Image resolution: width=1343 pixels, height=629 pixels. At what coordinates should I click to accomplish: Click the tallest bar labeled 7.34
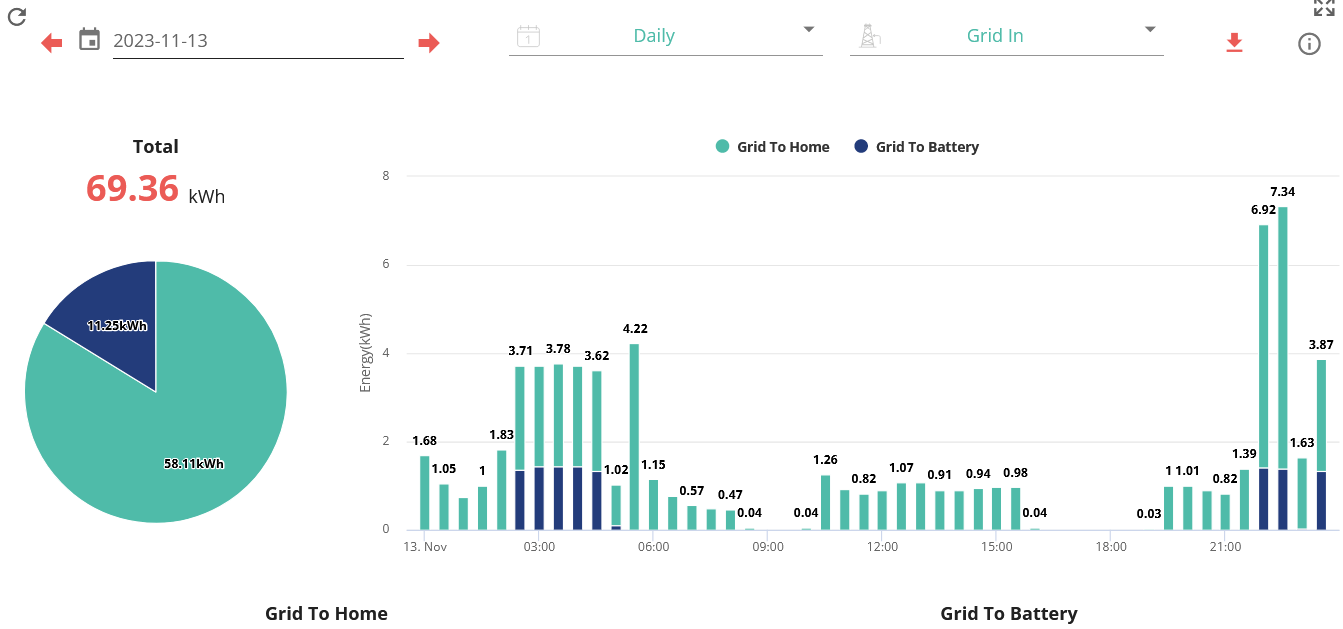[1283, 368]
